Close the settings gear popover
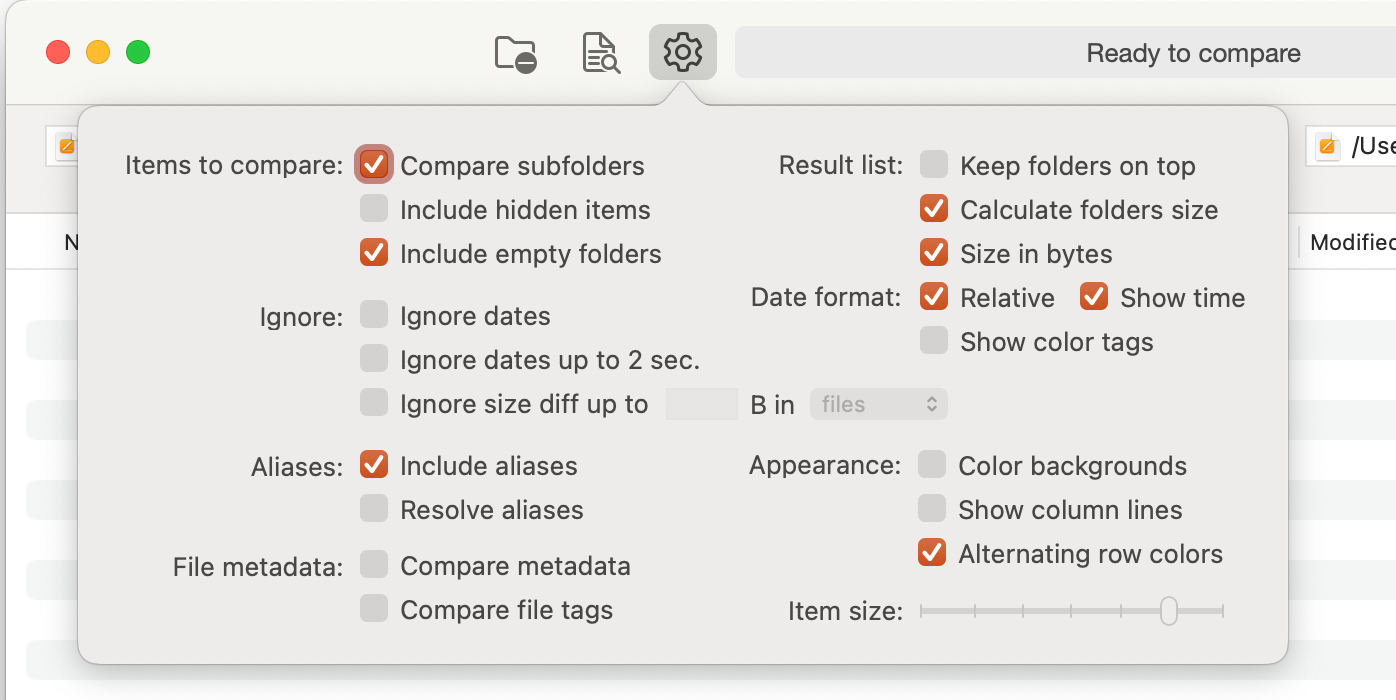Screen dimensions: 1396x700 pos(683,52)
